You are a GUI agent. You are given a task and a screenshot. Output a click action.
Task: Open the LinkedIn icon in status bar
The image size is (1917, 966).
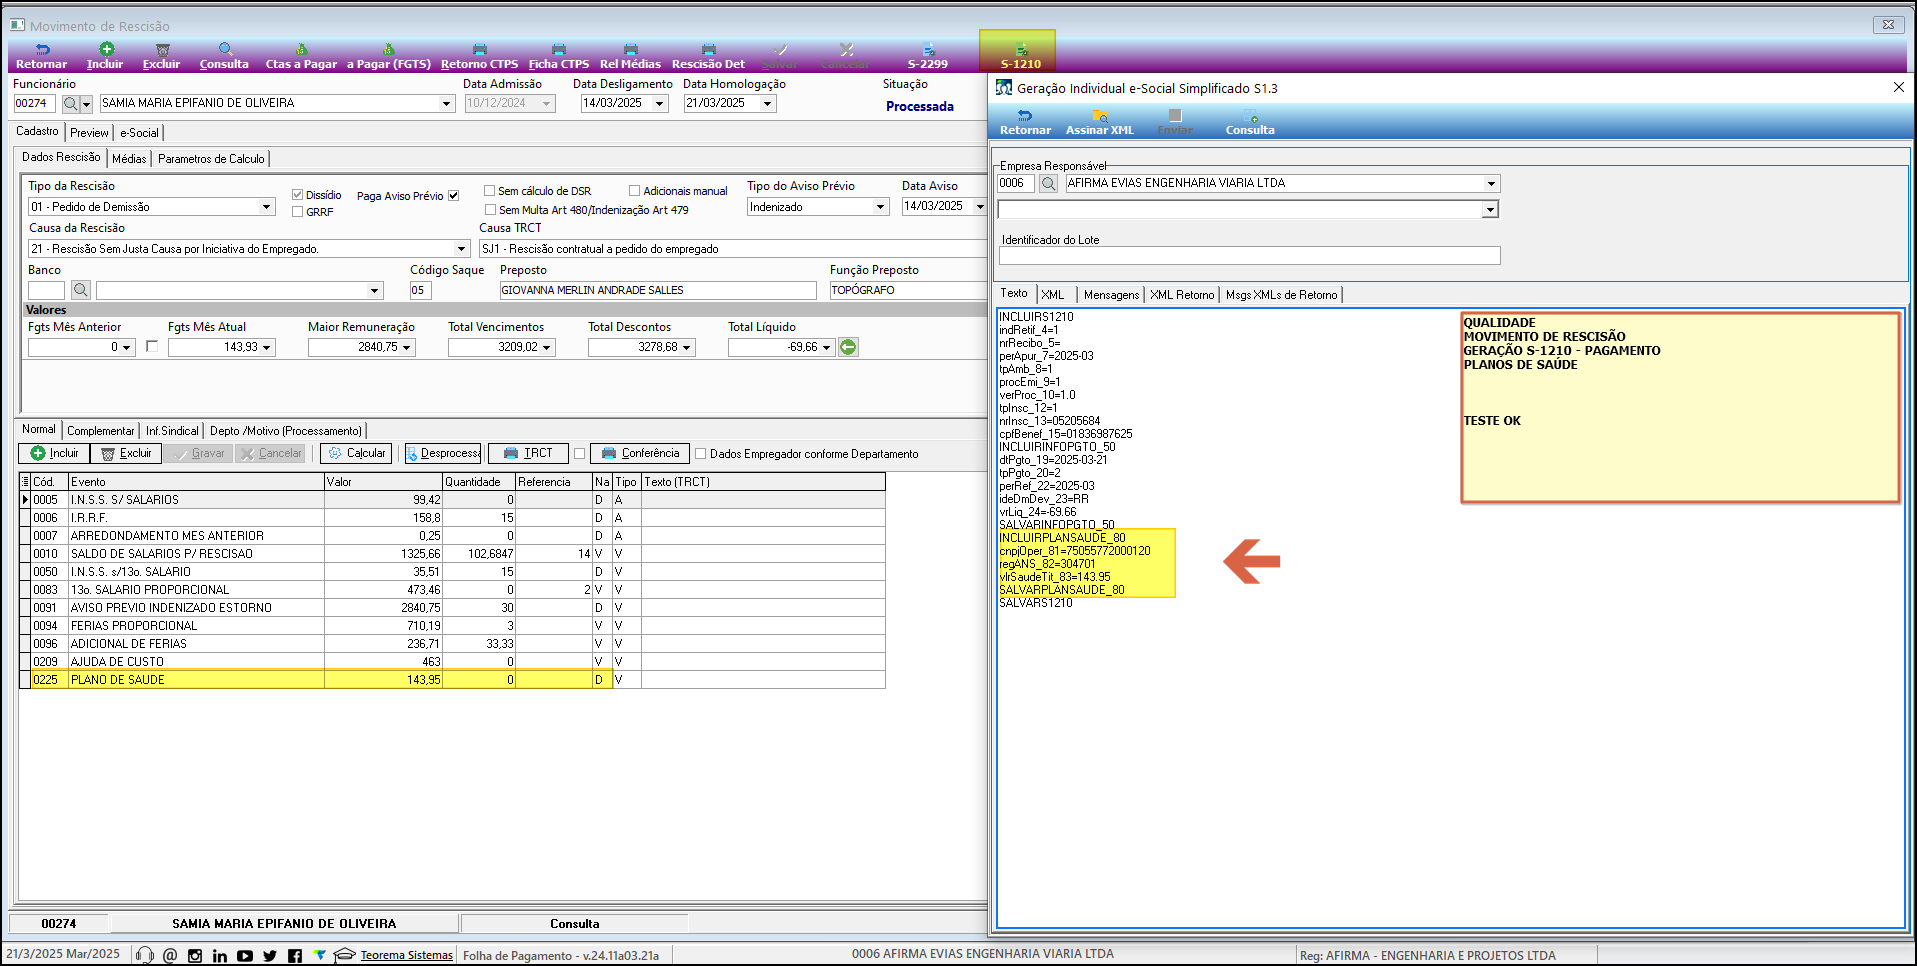[220, 956]
